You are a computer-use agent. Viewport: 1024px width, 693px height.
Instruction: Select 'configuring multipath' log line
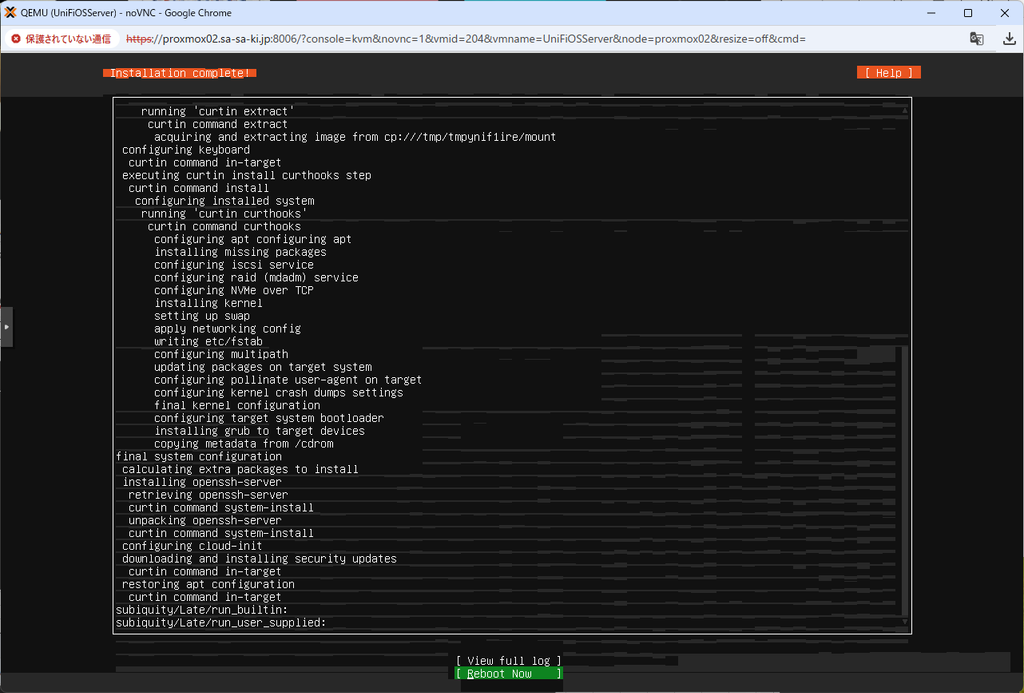[x=221, y=354]
